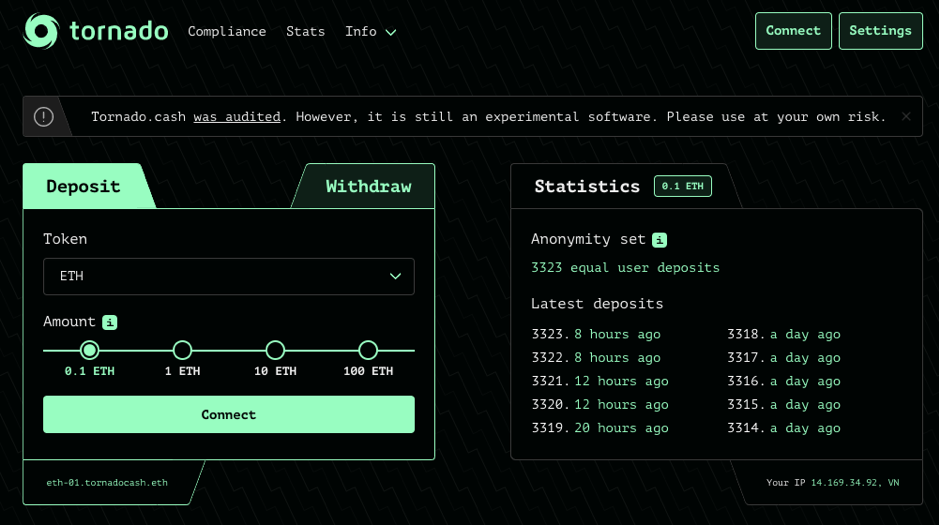Viewport: 939px width, 525px height.
Task: Select deposit 3317 from a day ago
Action: 784,357
